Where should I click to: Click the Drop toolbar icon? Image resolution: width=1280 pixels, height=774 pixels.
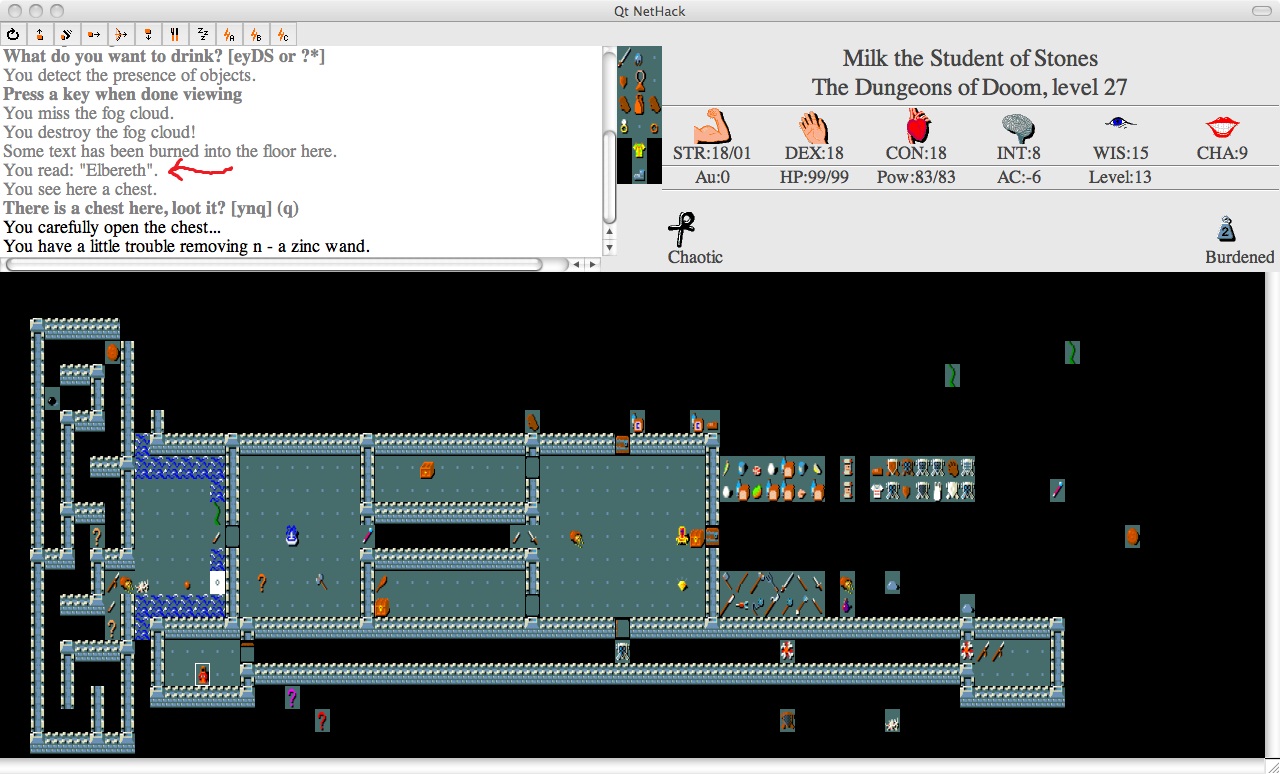(148, 34)
